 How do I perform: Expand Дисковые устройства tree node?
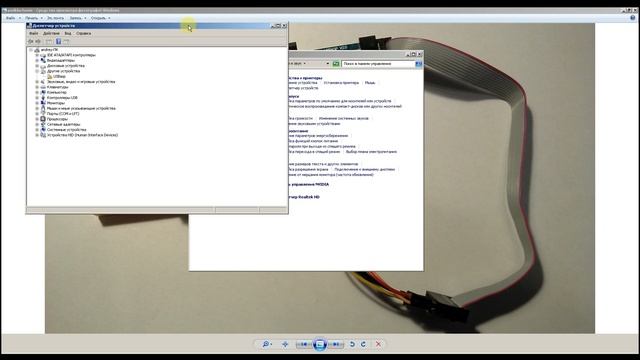point(37,66)
